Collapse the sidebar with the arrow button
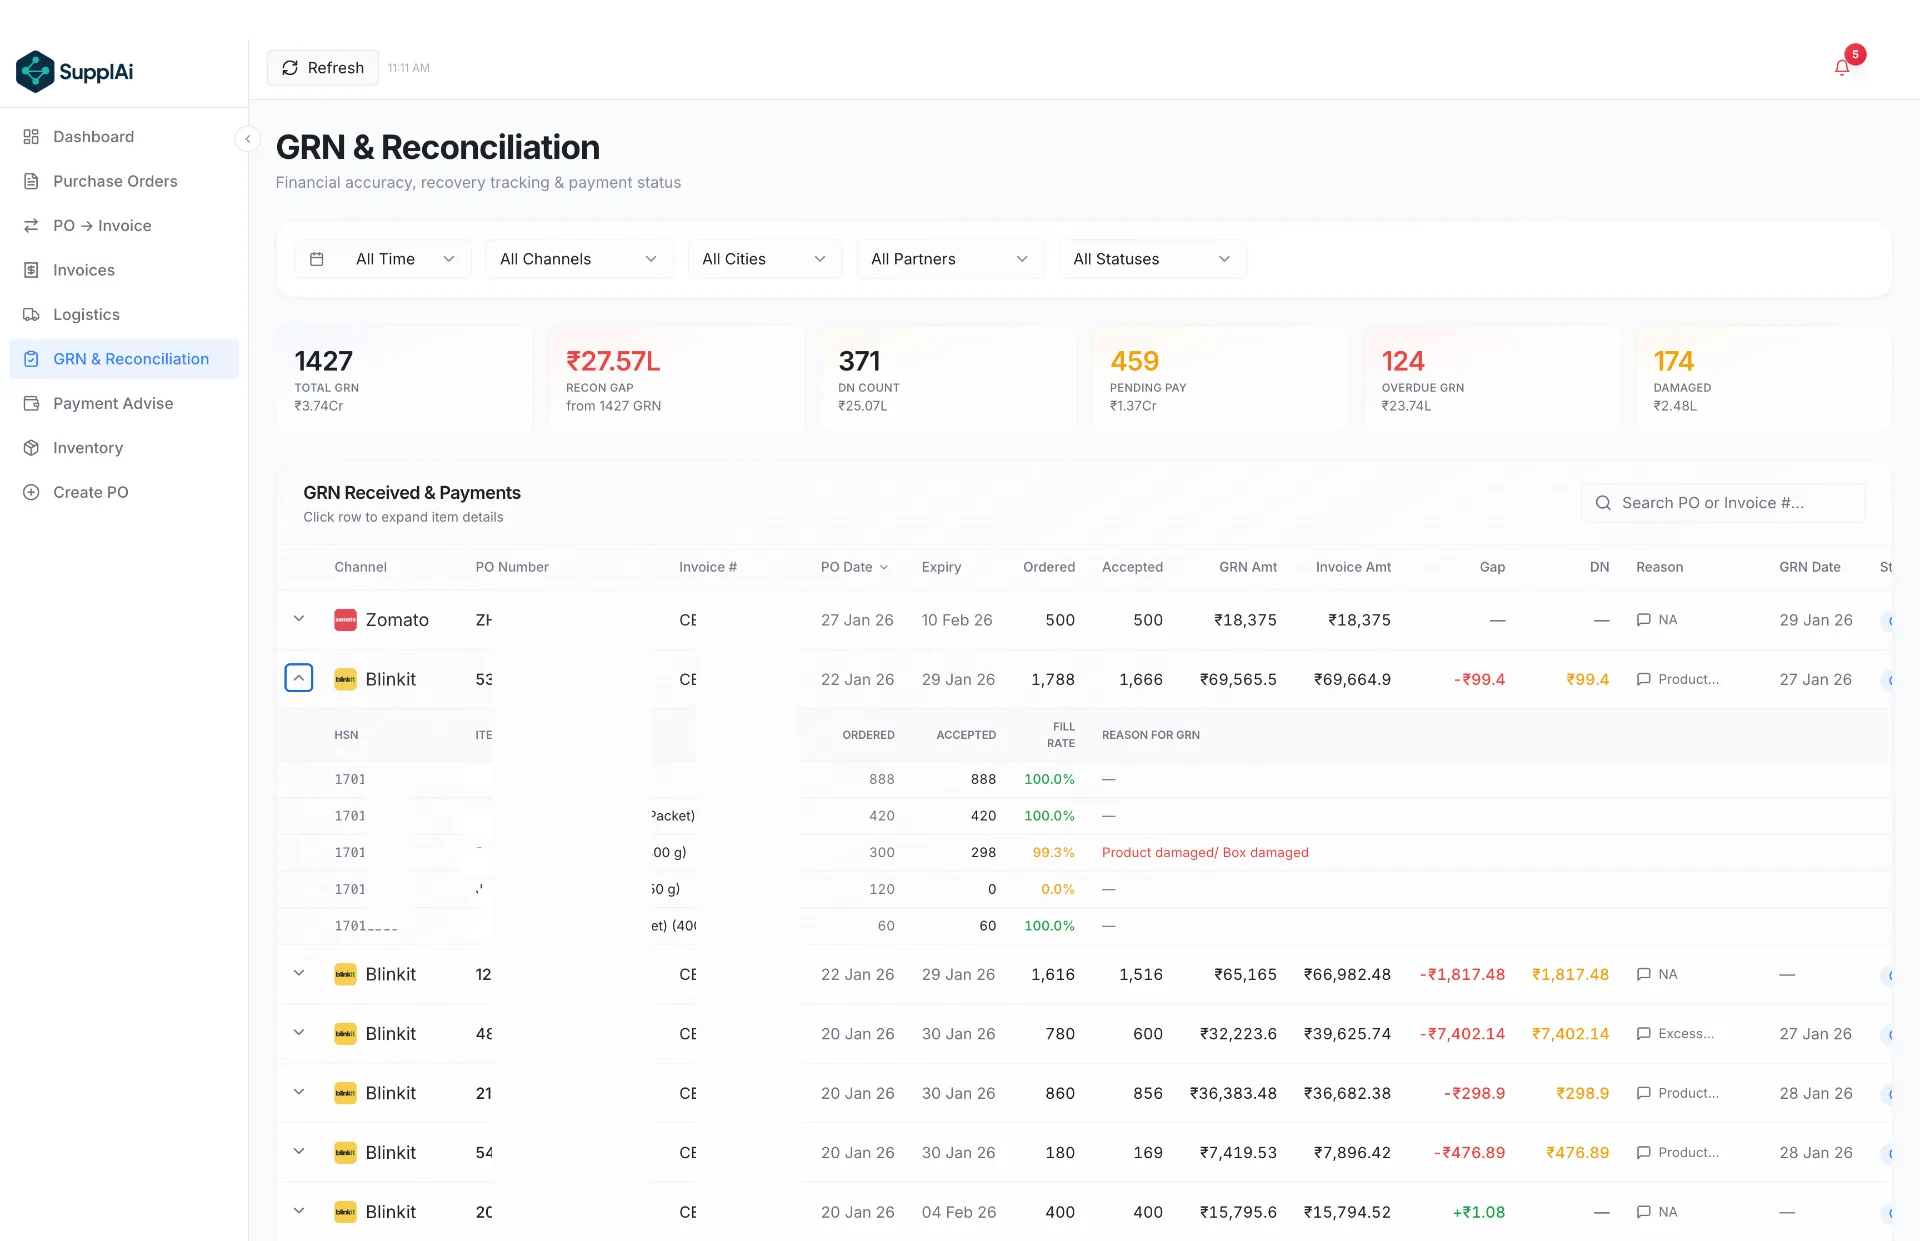Image resolution: width=1920 pixels, height=1241 pixels. pos(247,138)
